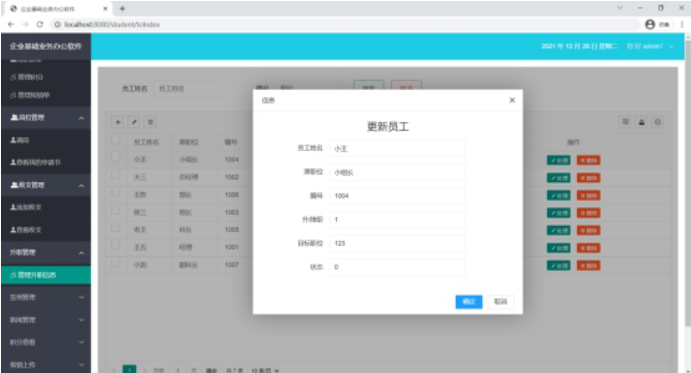Click the print icon at table right

click(658, 122)
